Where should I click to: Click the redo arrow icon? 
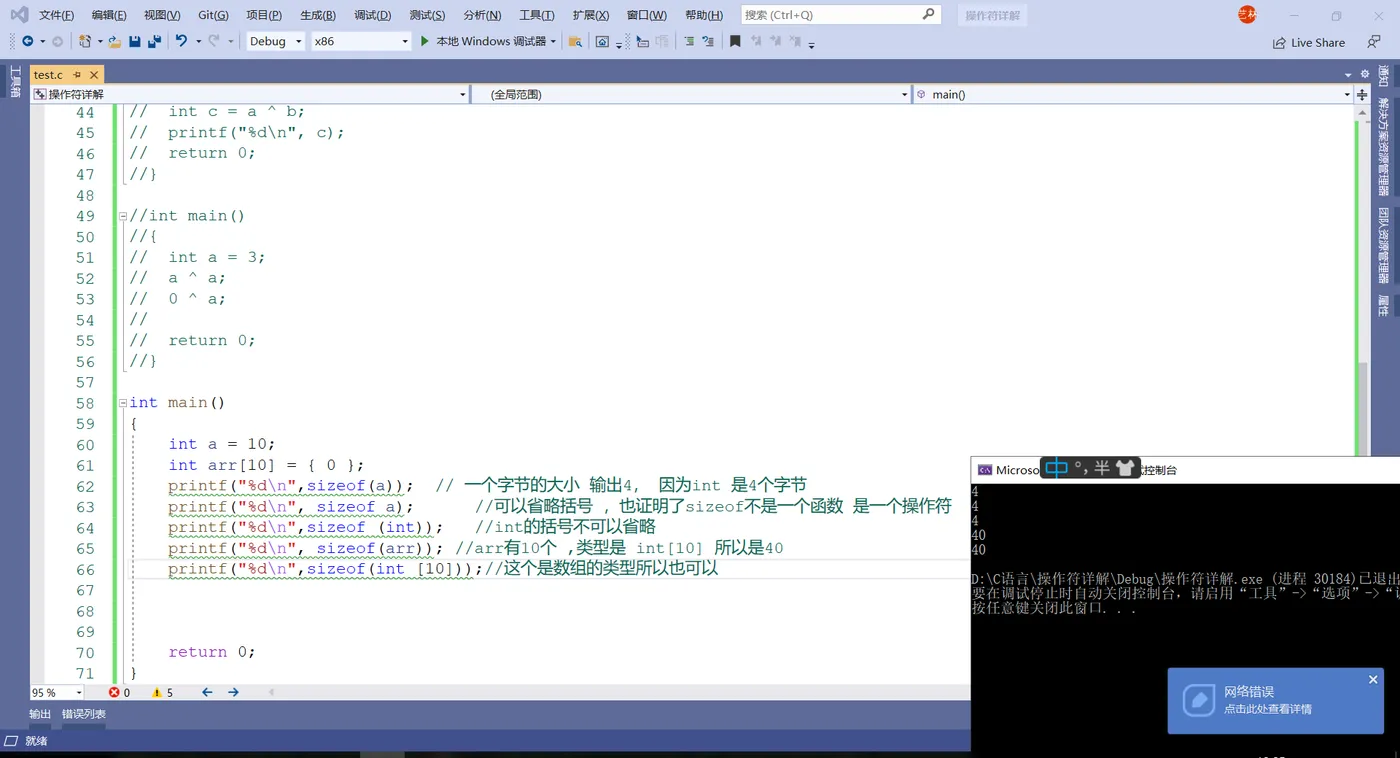click(214, 41)
